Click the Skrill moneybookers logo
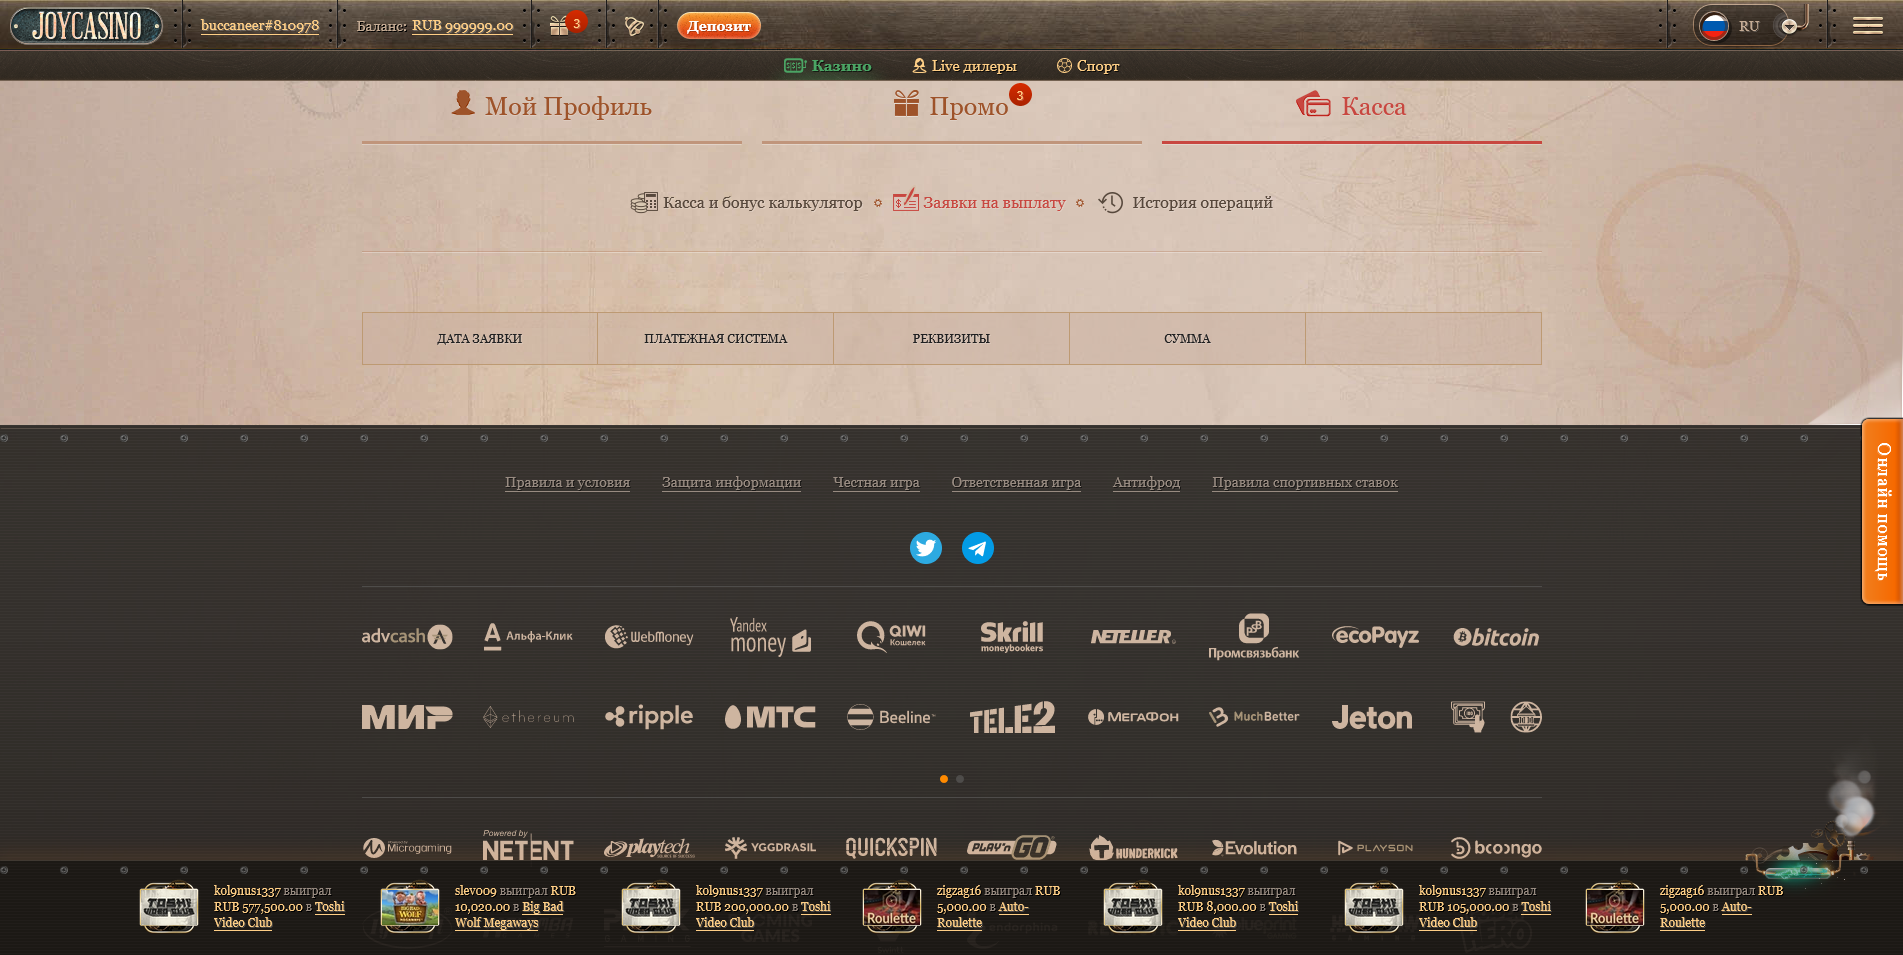The image size is (1903, 955). [1011, 636]
